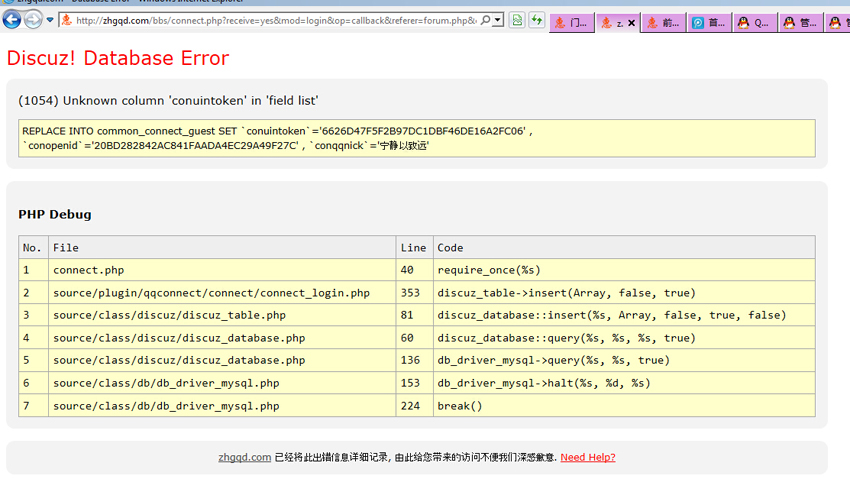
Task: Select the discuz_table.php file path cell
Action: coord(222,315)
